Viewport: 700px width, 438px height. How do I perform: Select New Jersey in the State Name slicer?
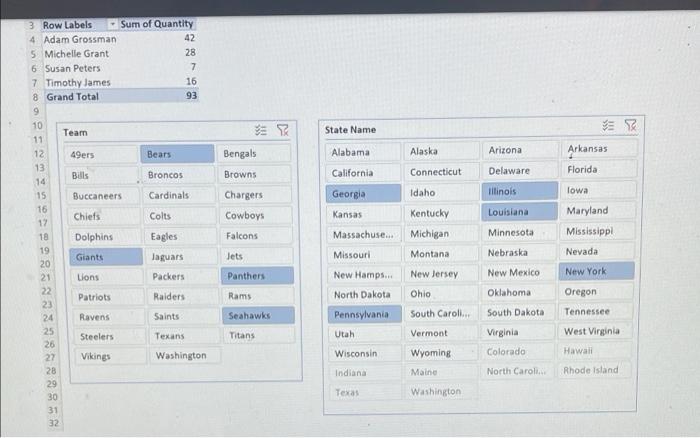tap(442, 274)
